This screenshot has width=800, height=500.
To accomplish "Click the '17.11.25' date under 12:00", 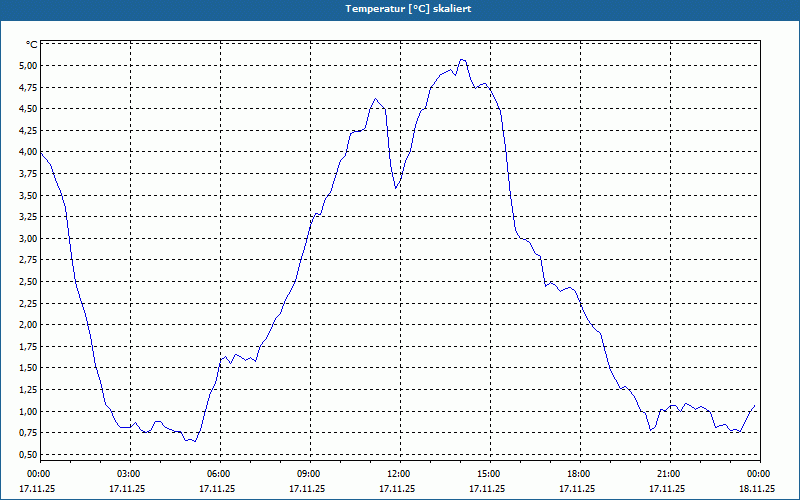I will click(x=397, y=489).
